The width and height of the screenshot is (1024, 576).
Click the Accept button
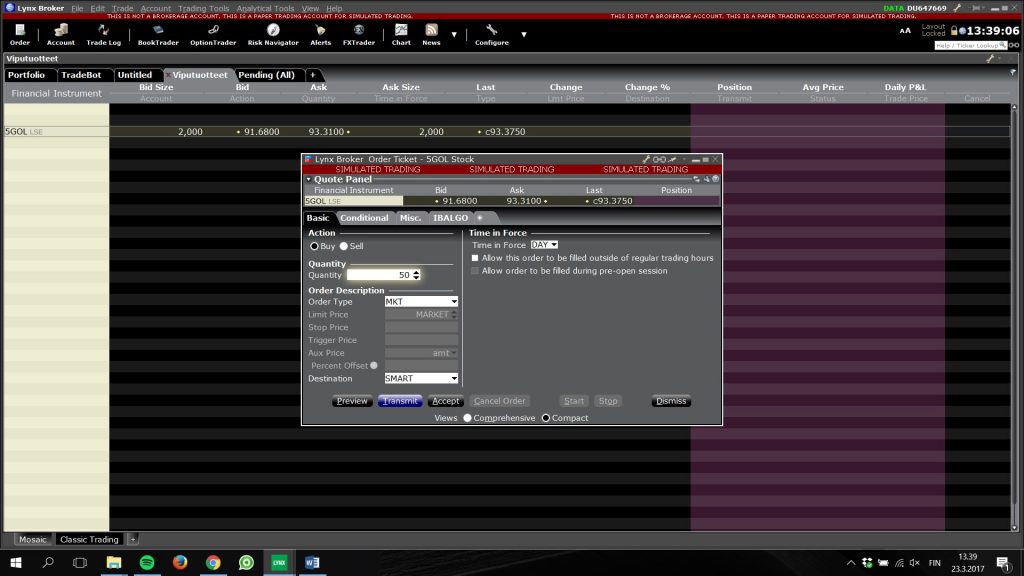tap(445, 401)
